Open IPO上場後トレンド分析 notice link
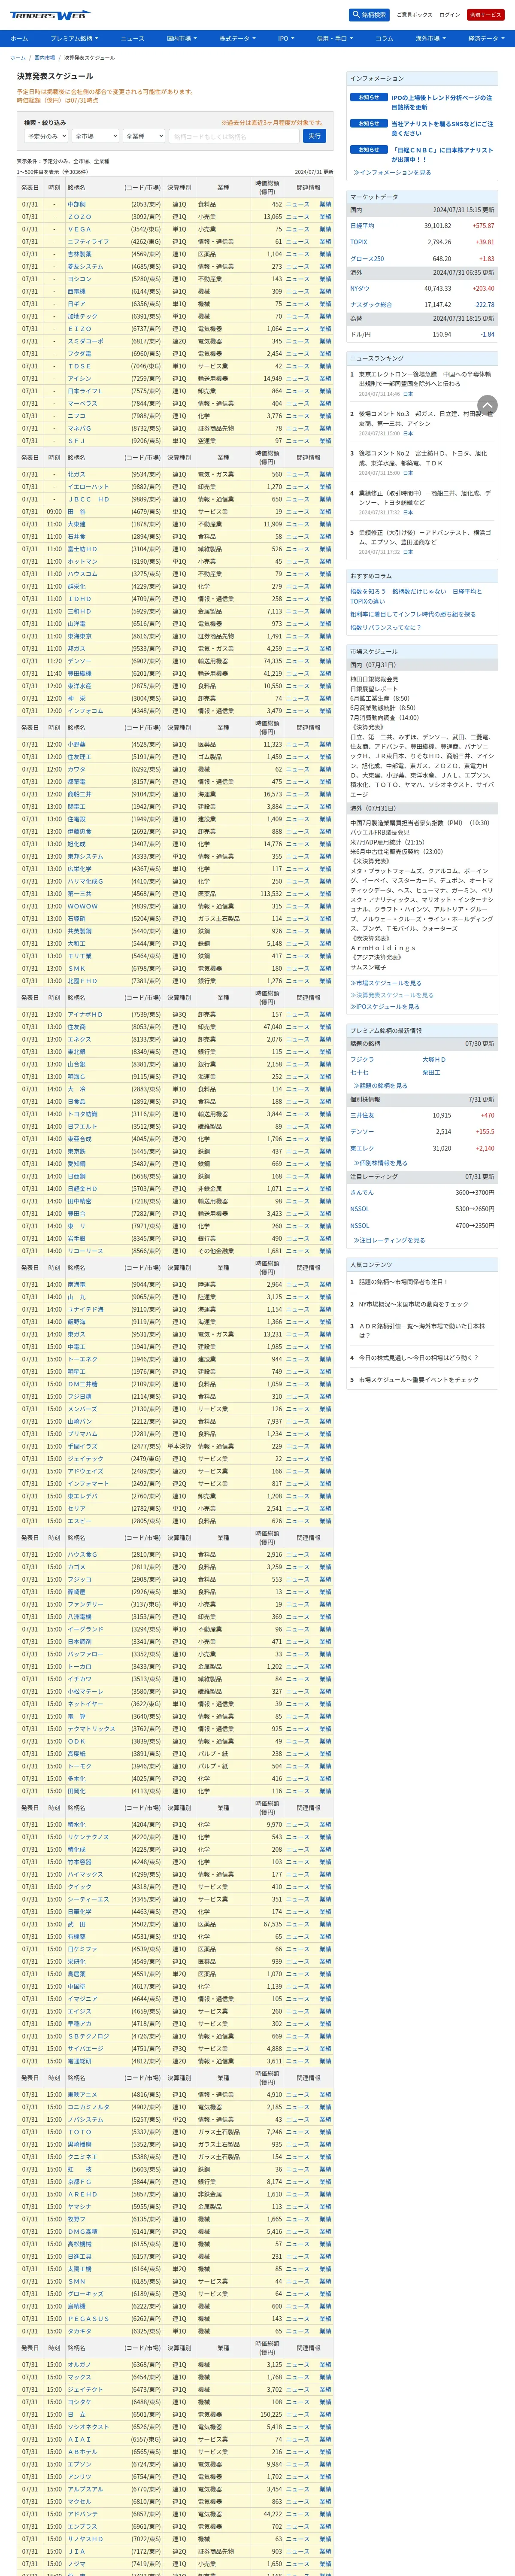 (x=441, y=103)
